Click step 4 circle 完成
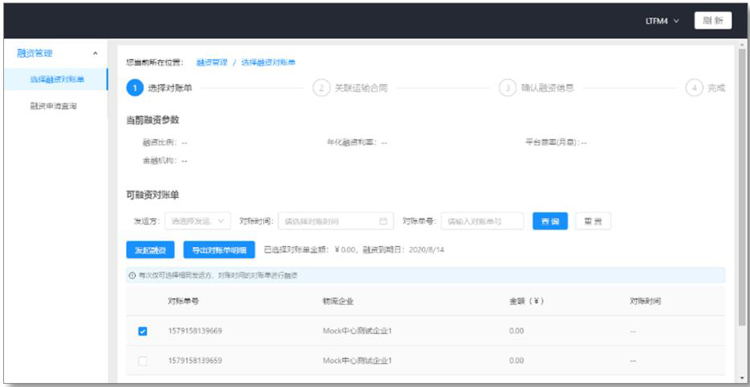This screenshot has width=750, height=387. pyautogui.click(x=694, y=88)
